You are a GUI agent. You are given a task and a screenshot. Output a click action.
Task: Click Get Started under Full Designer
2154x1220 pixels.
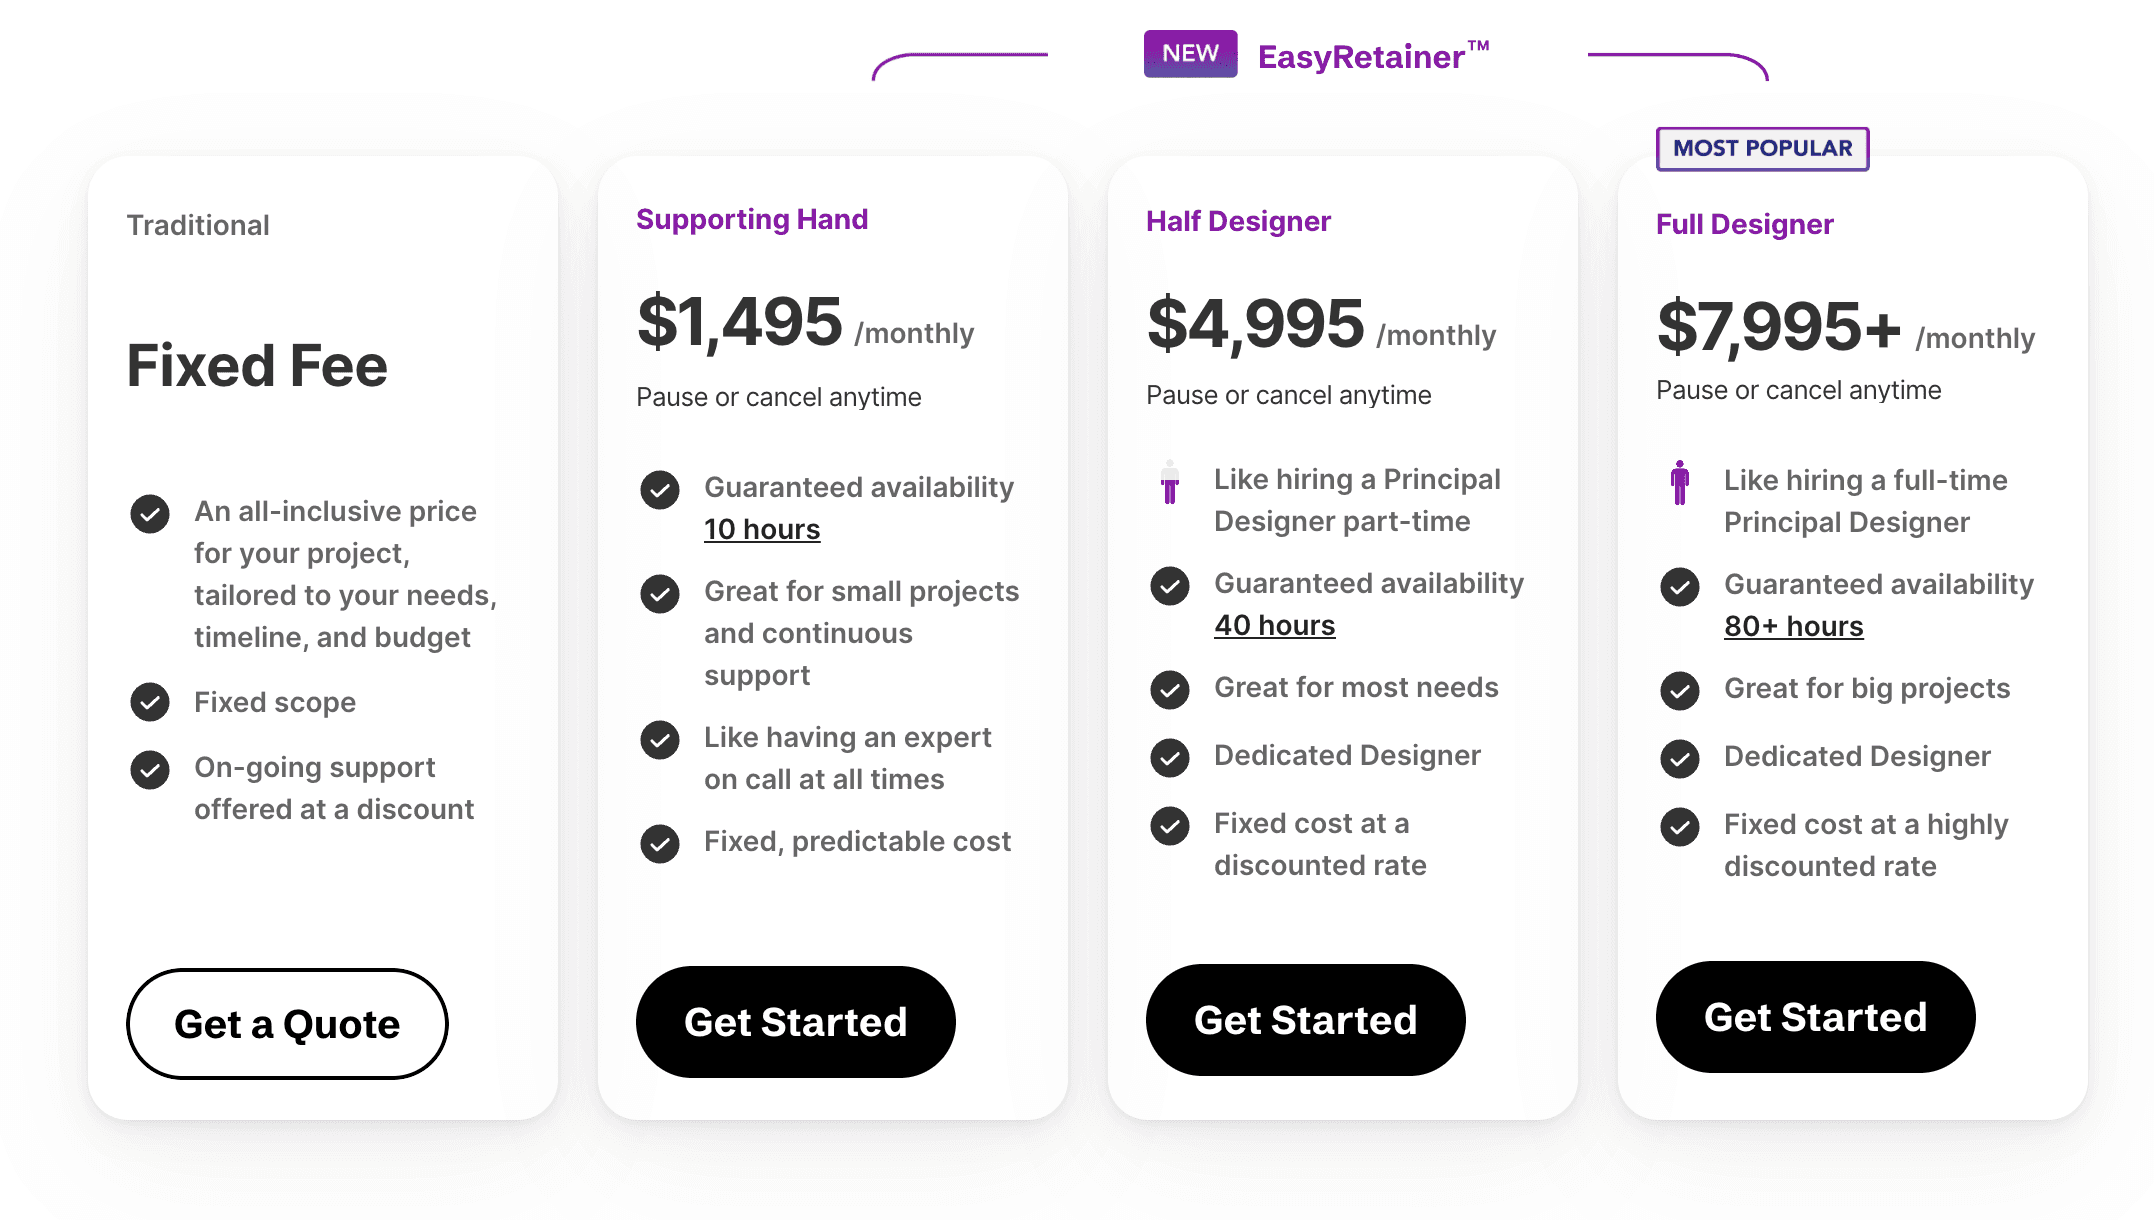[x=1816, y=1016]
